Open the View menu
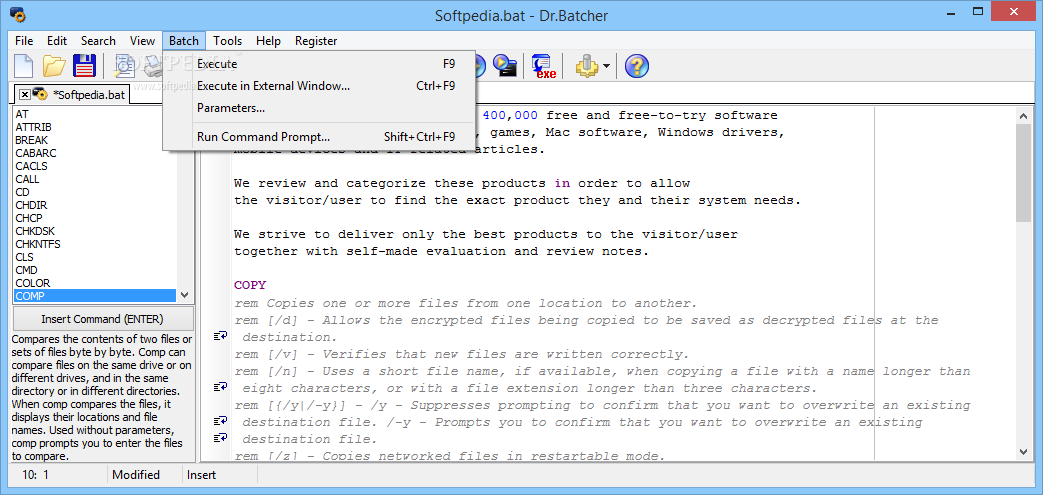Screen dimensions: 1043x495 pyautogui.click(x=142, y=41)
